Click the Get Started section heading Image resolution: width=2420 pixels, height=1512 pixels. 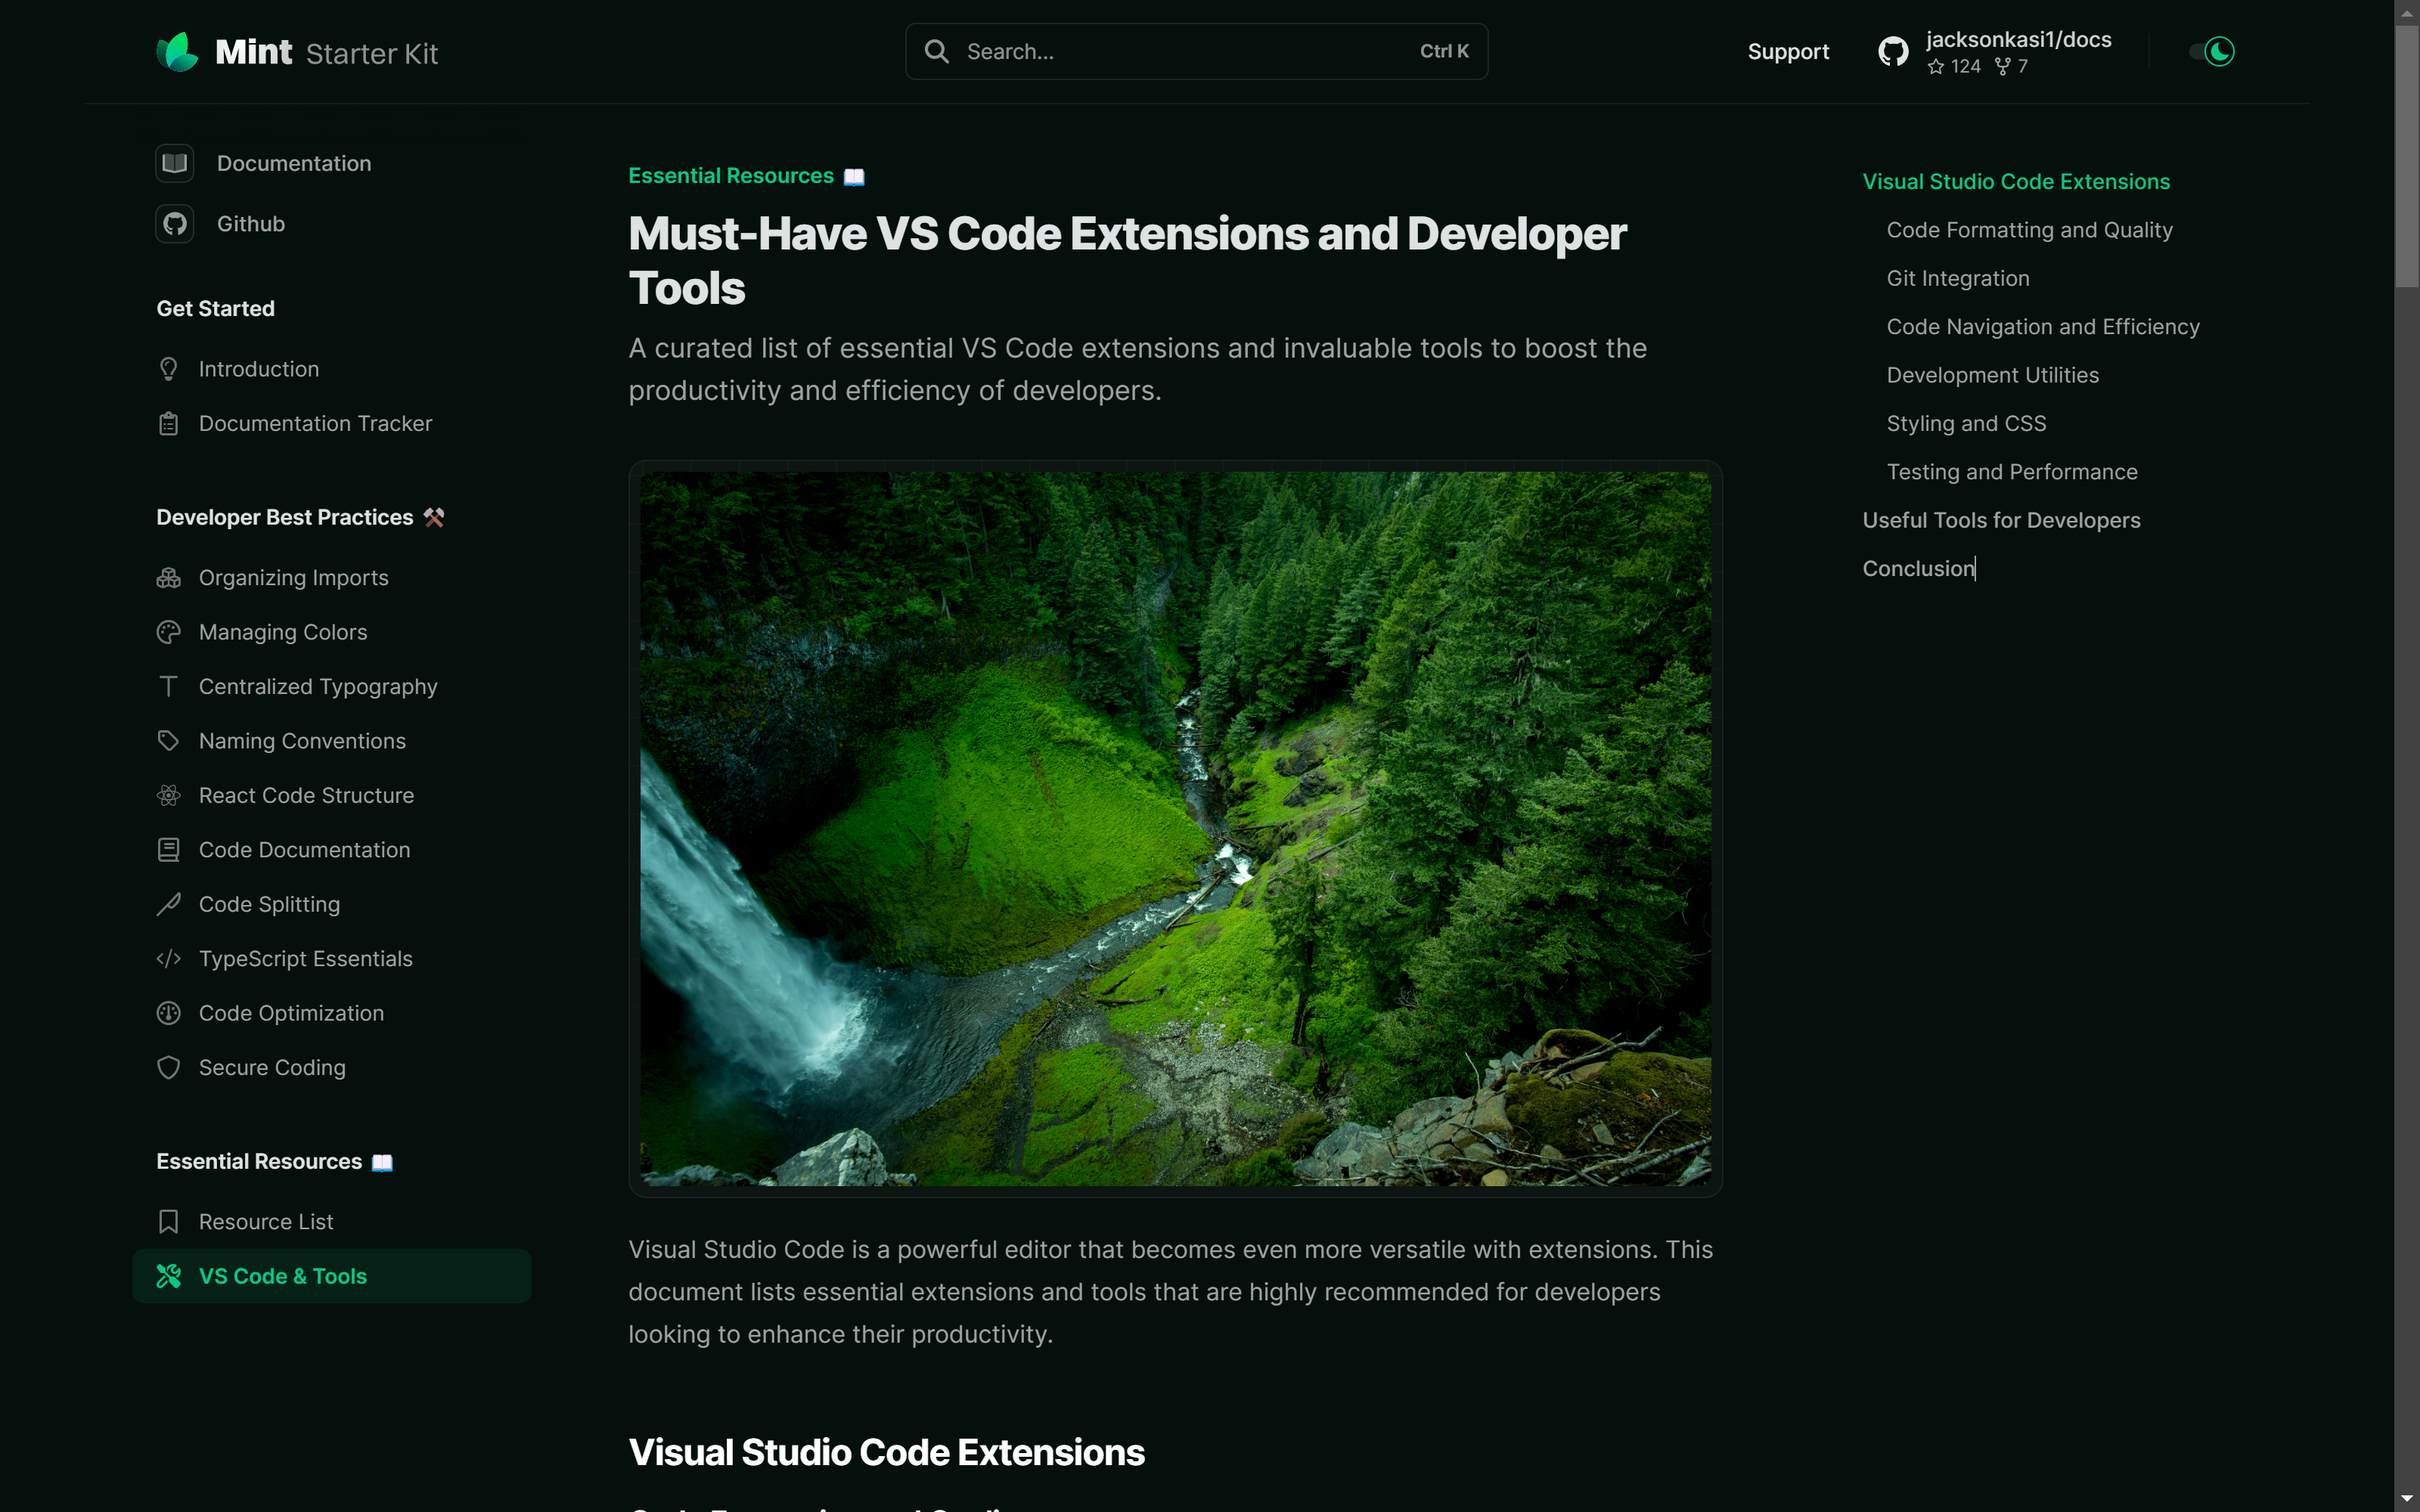pyautogui.click(x=215, y=309)
